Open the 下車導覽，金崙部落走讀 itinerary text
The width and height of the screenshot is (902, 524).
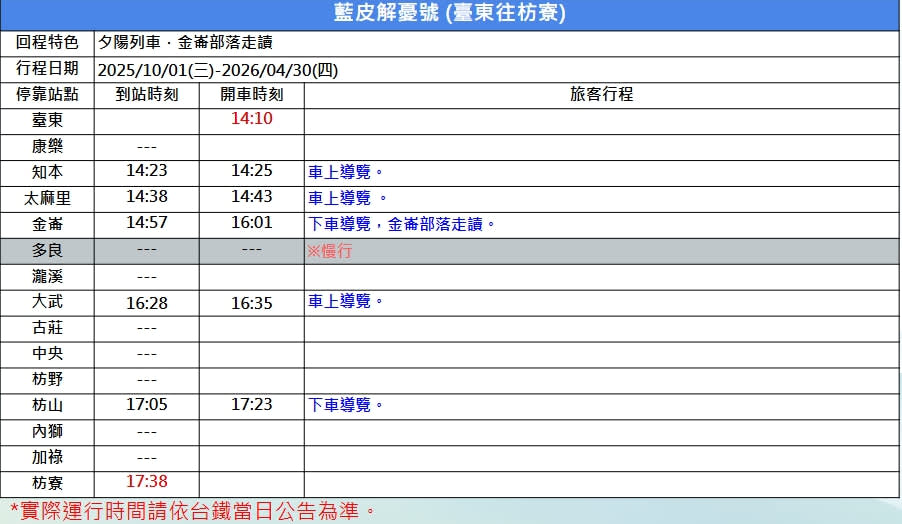pos(402,224)
